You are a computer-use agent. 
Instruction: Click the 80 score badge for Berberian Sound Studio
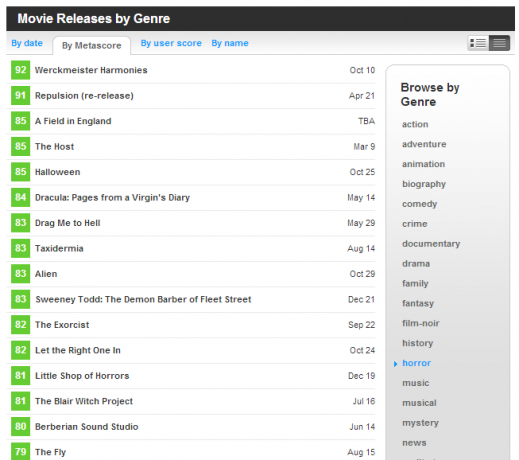(x=20, y=426)
